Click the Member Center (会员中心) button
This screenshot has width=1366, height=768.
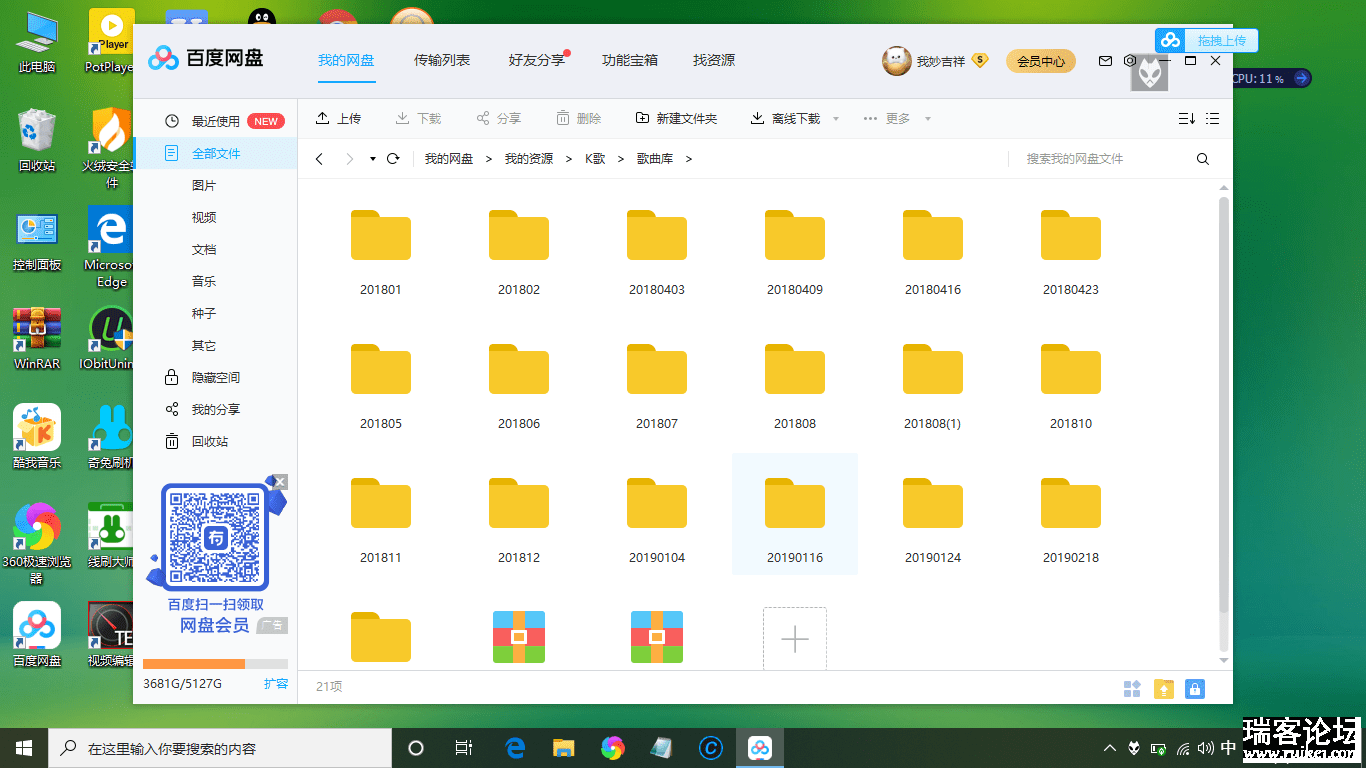tap(1040, 61)
